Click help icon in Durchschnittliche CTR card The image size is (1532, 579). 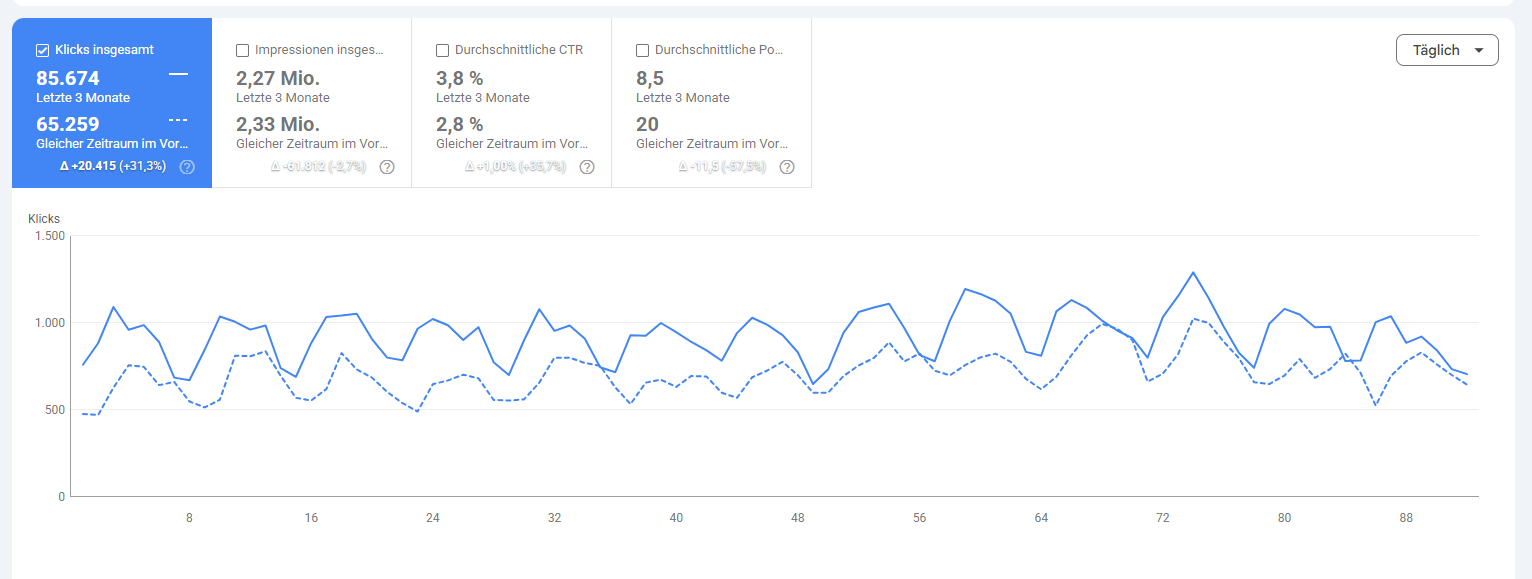(587, 167)
